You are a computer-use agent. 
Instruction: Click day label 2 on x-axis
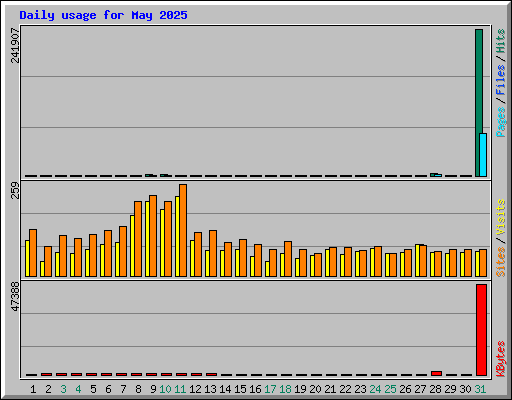48,389
